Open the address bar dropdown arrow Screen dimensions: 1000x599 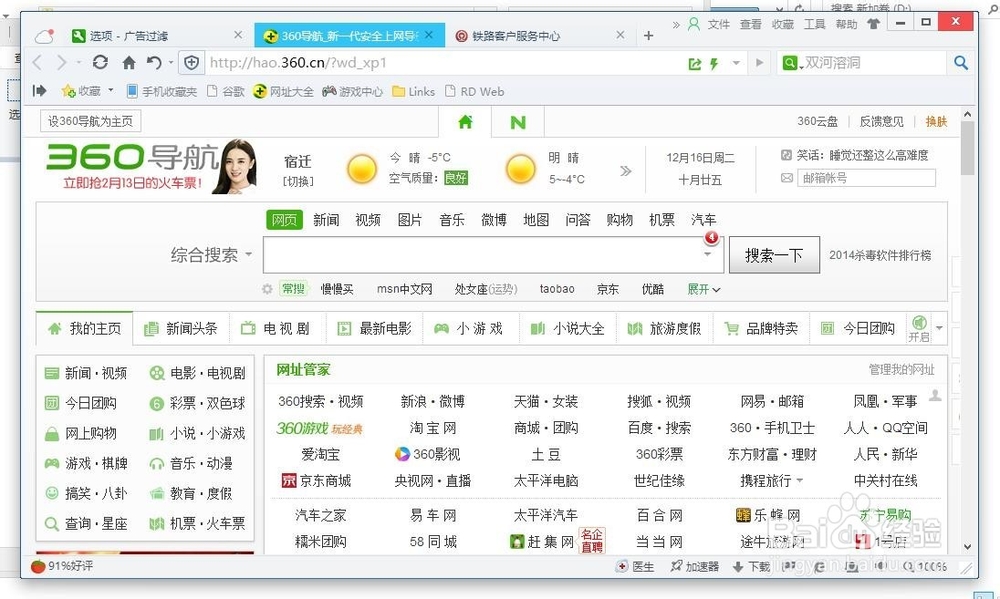[736, 63]
